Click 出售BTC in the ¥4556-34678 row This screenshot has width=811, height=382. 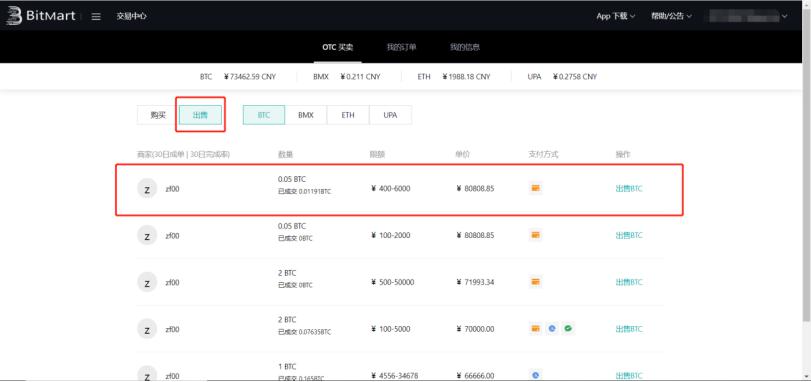[629, 375]
